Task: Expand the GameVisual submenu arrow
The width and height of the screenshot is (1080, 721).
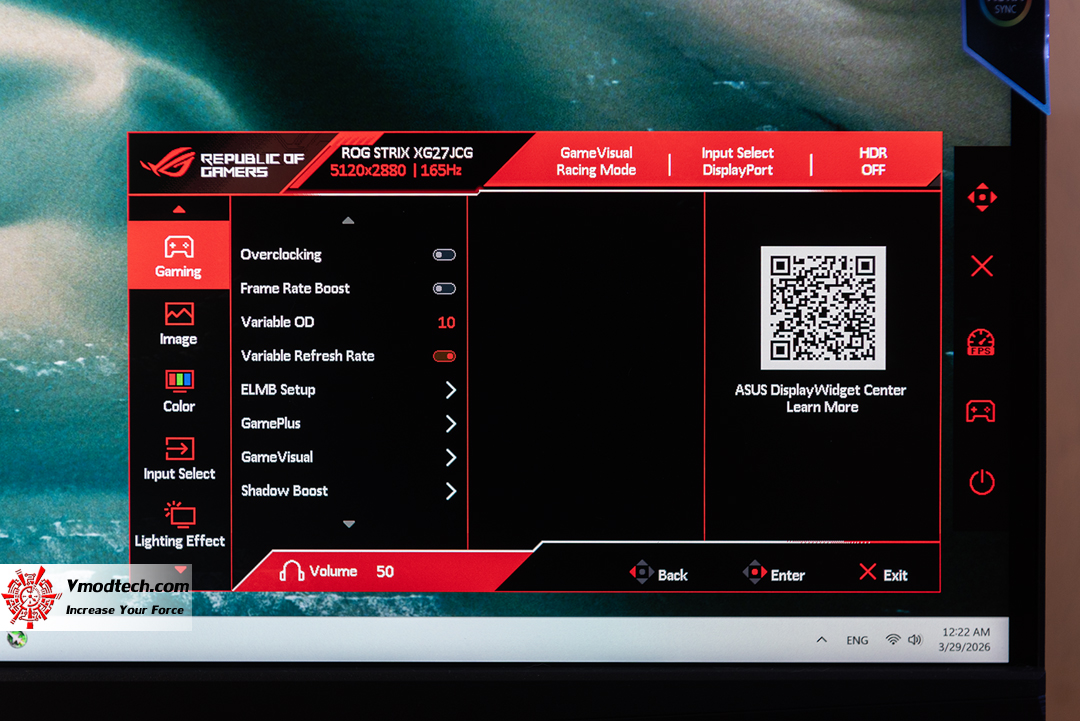Action: click(x=450, y=457)
